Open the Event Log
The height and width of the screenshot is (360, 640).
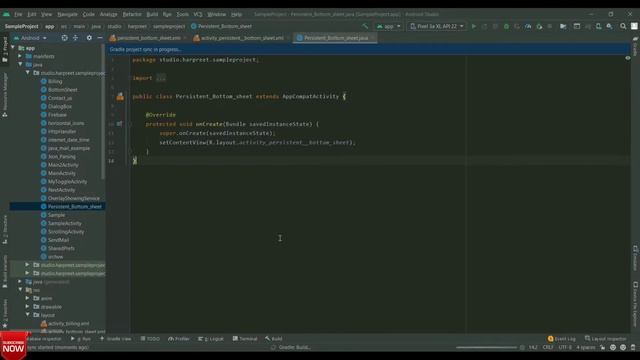[562, 339]
